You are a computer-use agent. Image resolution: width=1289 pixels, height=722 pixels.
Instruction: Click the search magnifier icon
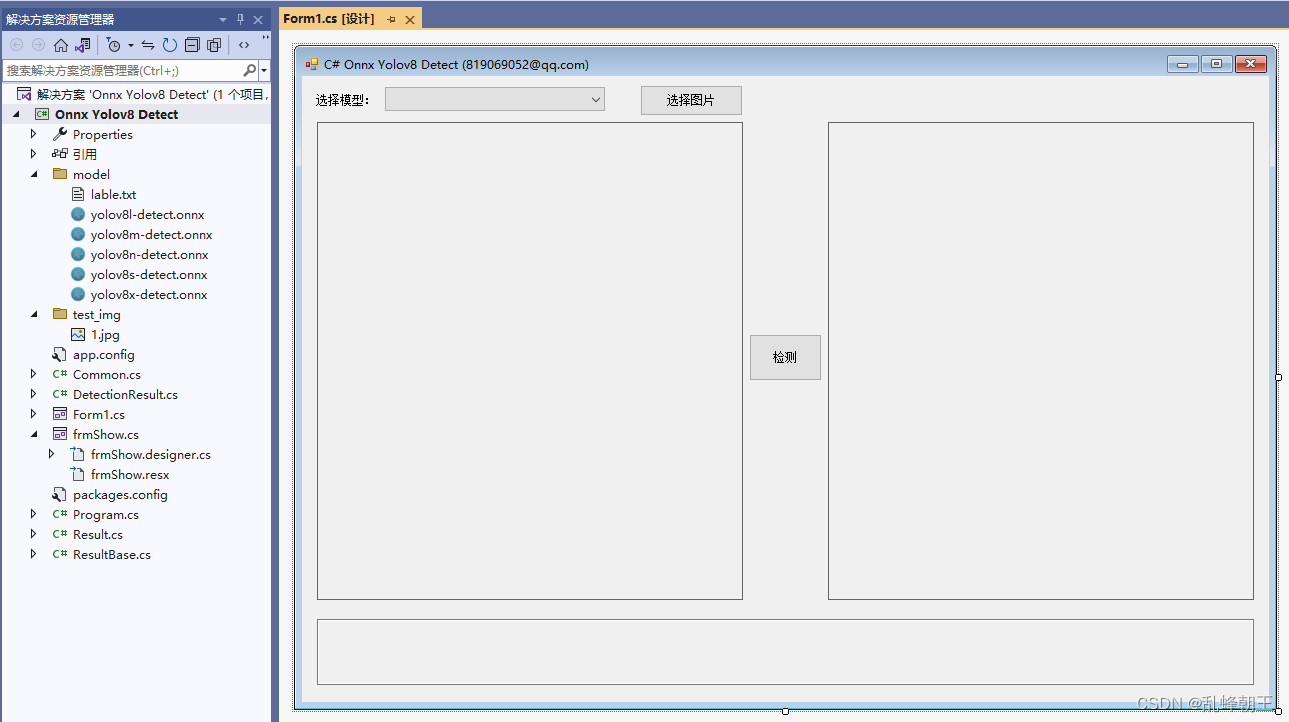250,71
